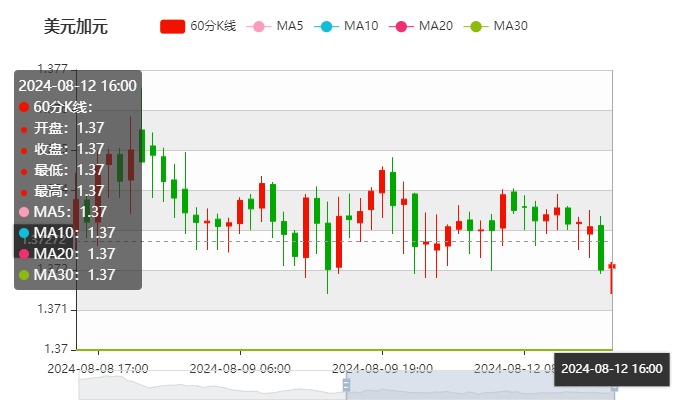Click the 1.37 y-axis bottom label
The height and width of the screenshot is (408, 675).
pos(56,349)
